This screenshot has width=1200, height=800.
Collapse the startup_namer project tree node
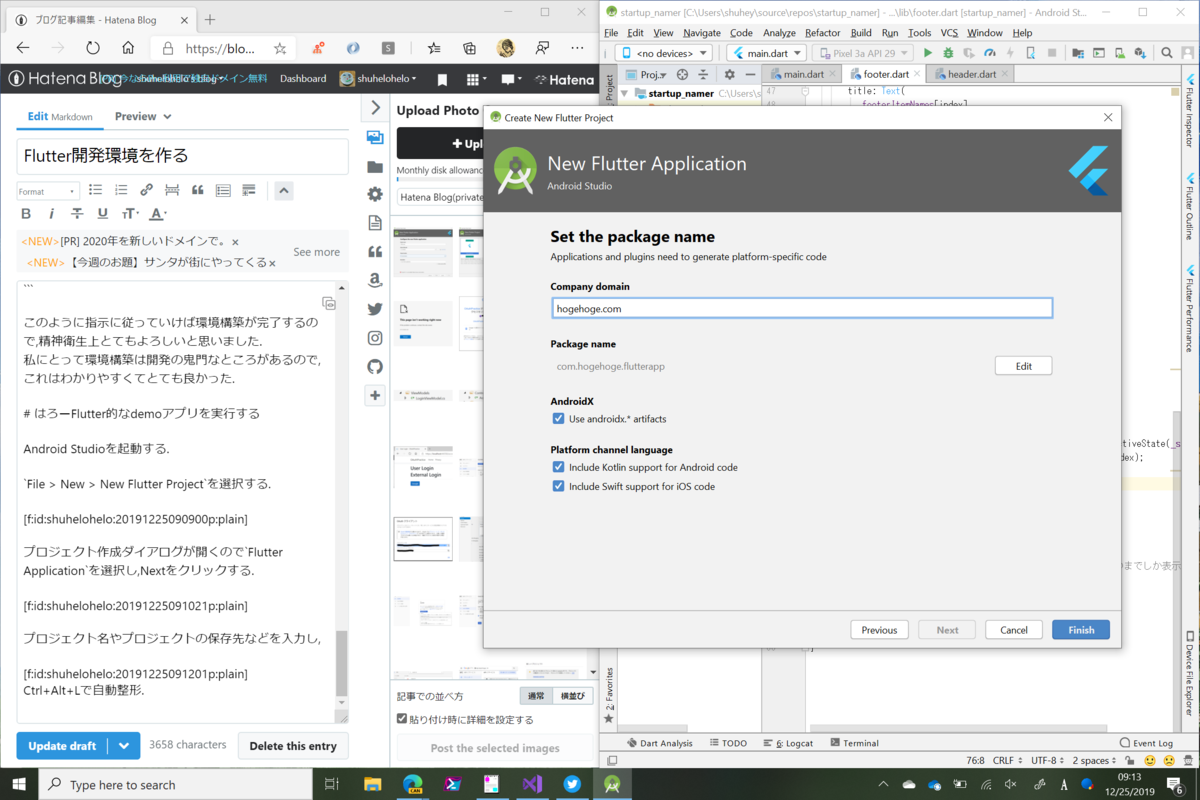(625, 94)
